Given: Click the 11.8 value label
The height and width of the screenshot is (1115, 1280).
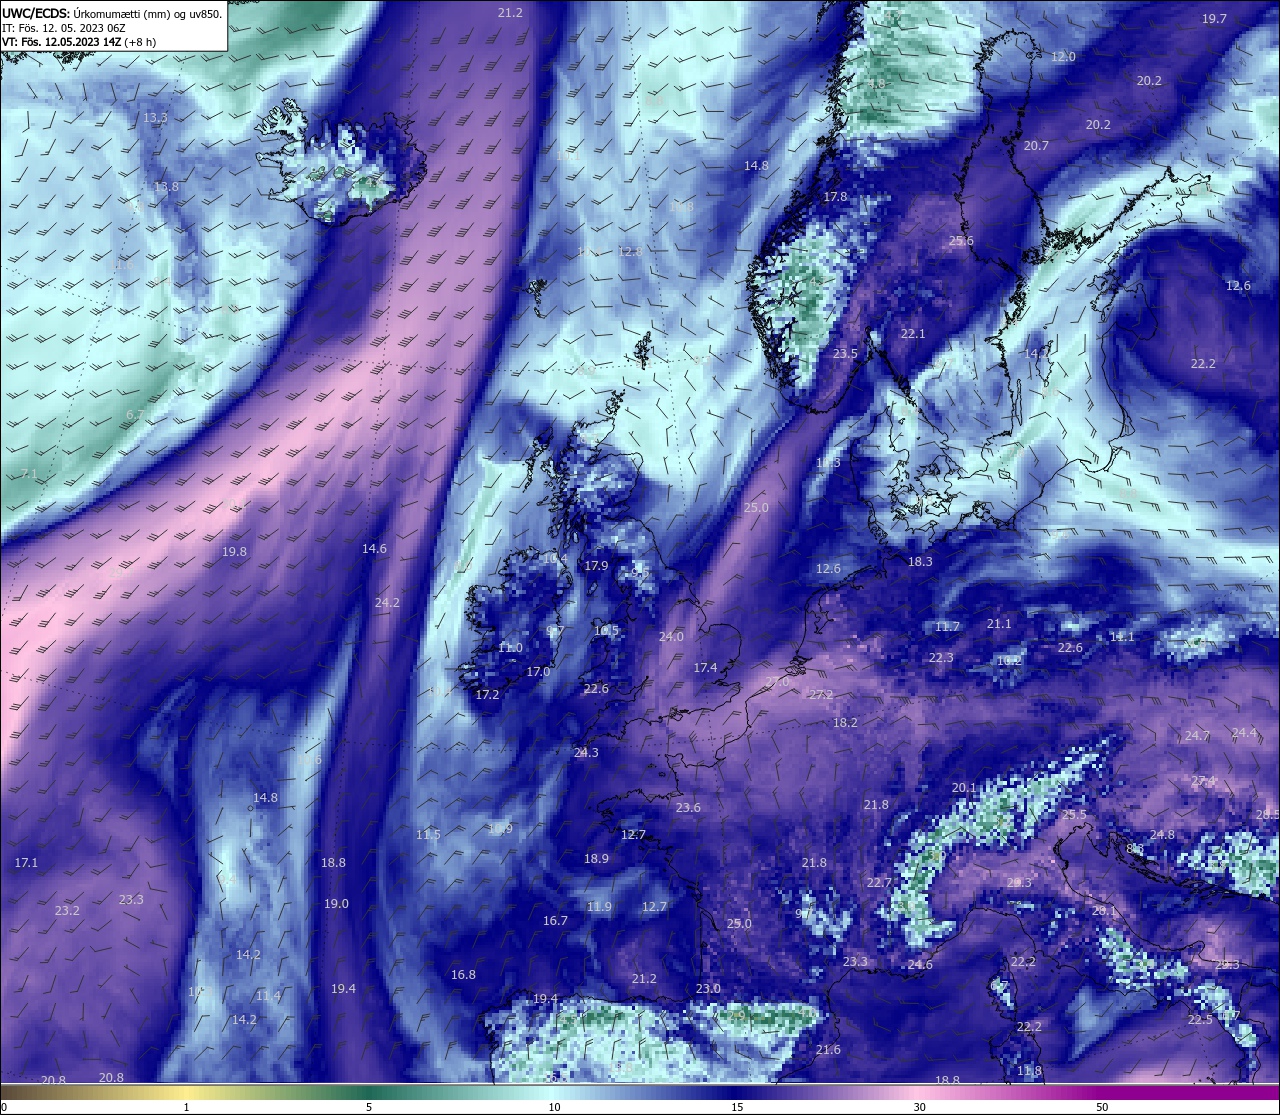Looking at the screenshot, I should (1029, 1071).
